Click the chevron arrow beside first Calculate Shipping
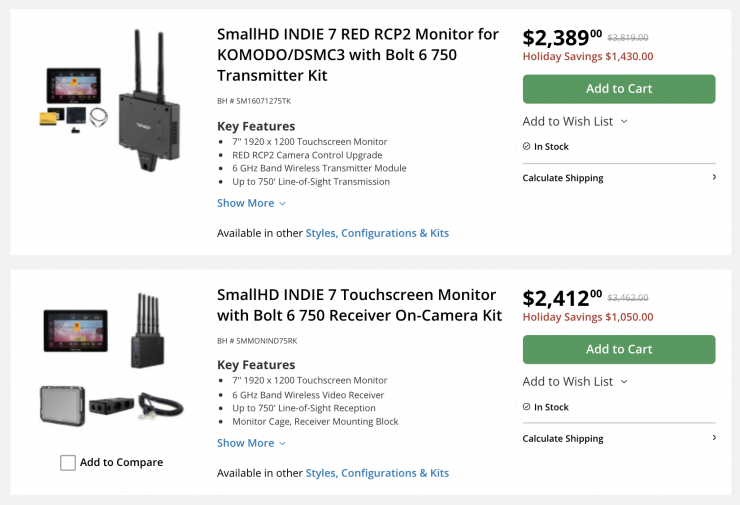The image size is (740, 505). click(x=713, y=177)
